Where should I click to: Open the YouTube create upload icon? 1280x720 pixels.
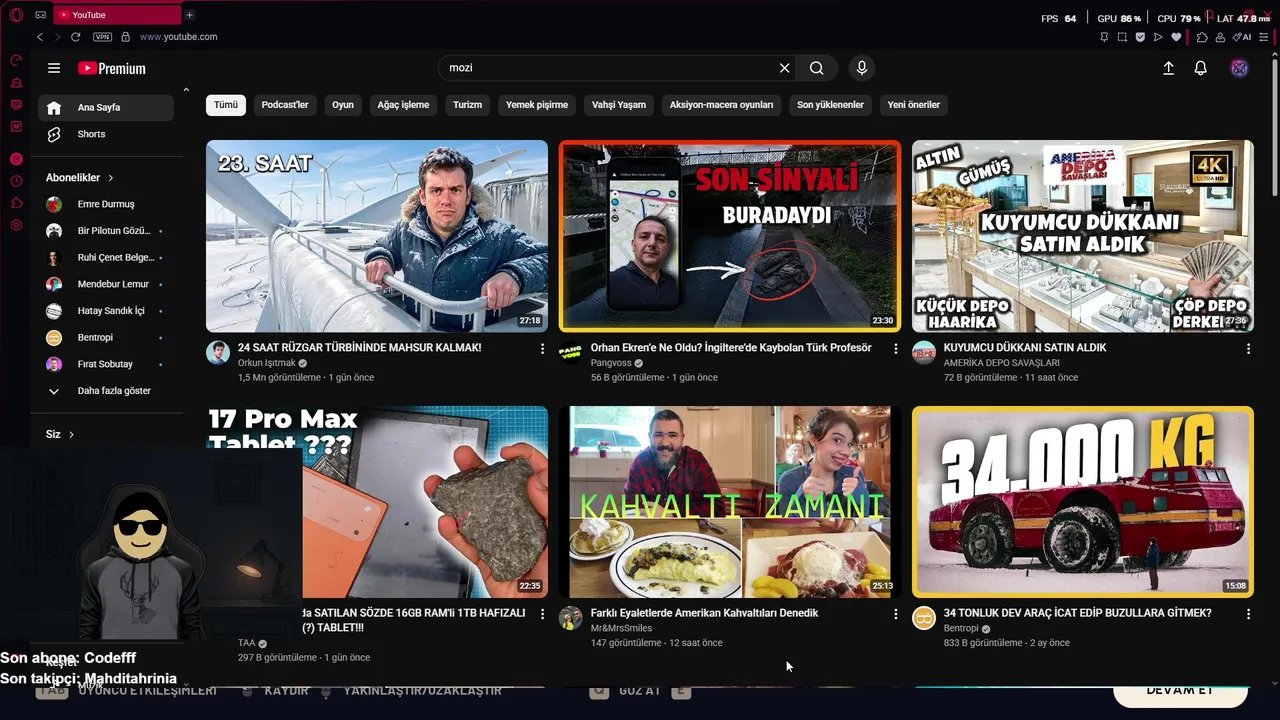[x=1168, y=68]
